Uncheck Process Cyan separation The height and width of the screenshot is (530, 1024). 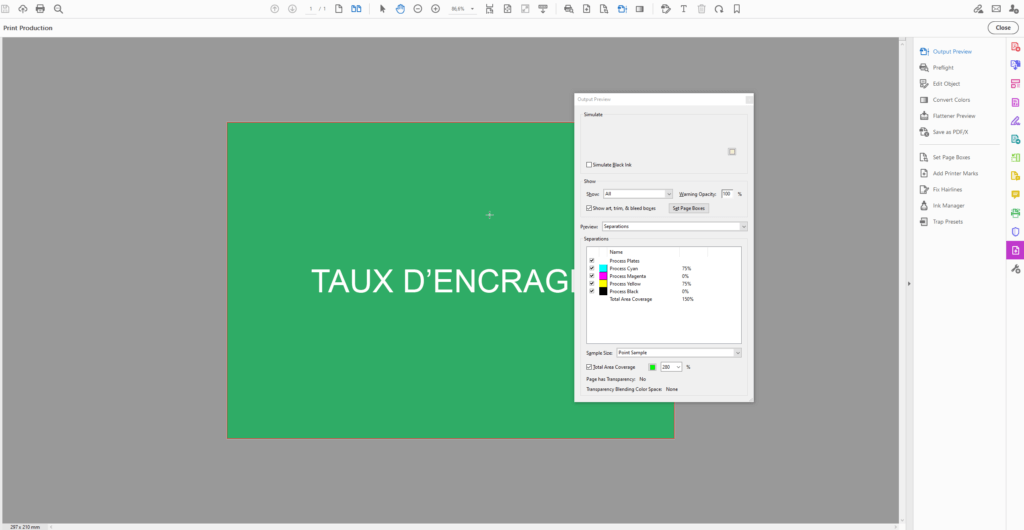592,268
